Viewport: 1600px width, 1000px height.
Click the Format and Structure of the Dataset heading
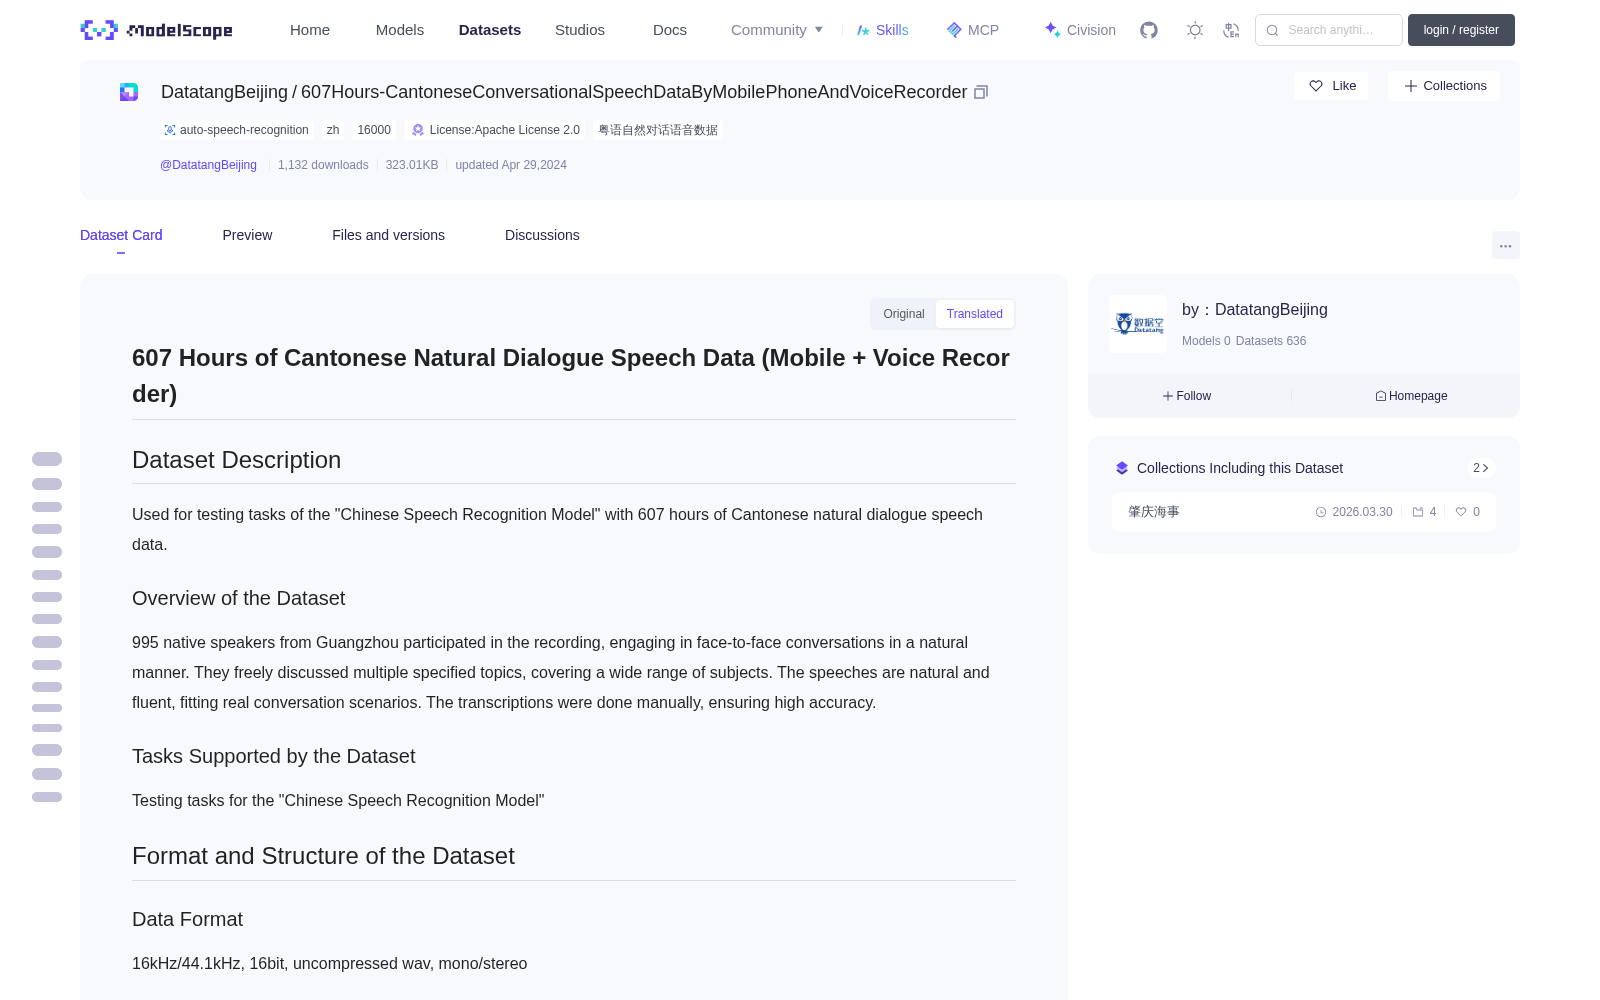[x=323, y=856]
